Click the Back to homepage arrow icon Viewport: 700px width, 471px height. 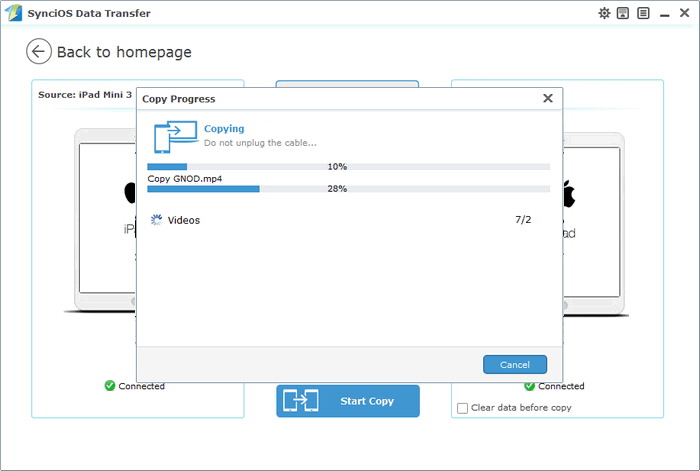coord(39,51)
